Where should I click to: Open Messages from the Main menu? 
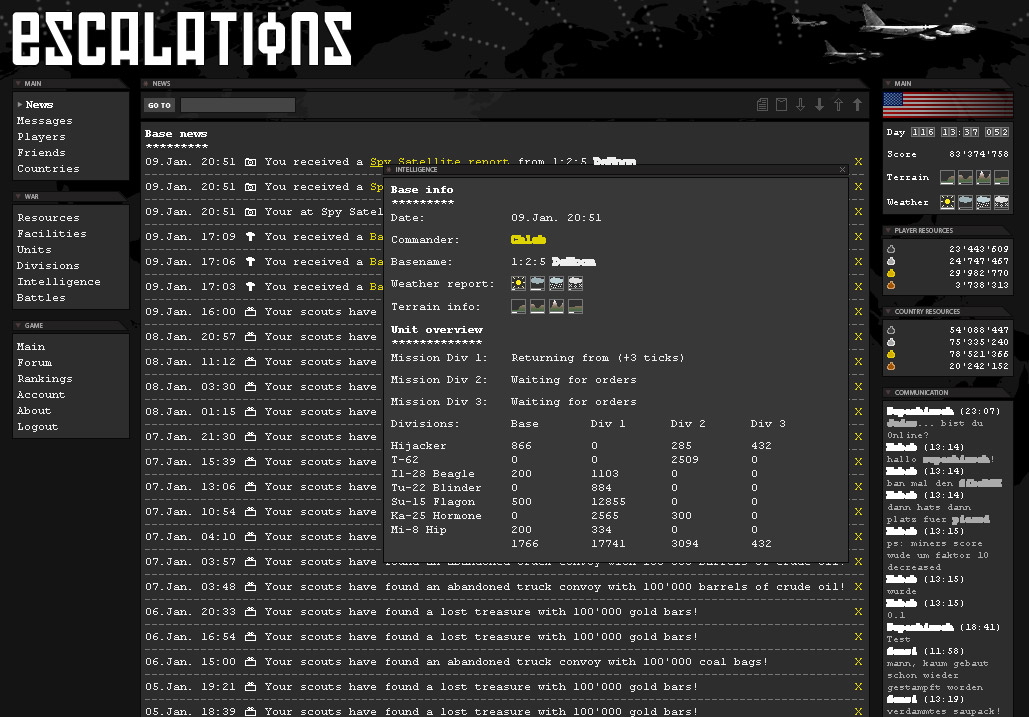pyautogui.click(x=44, y=121)
